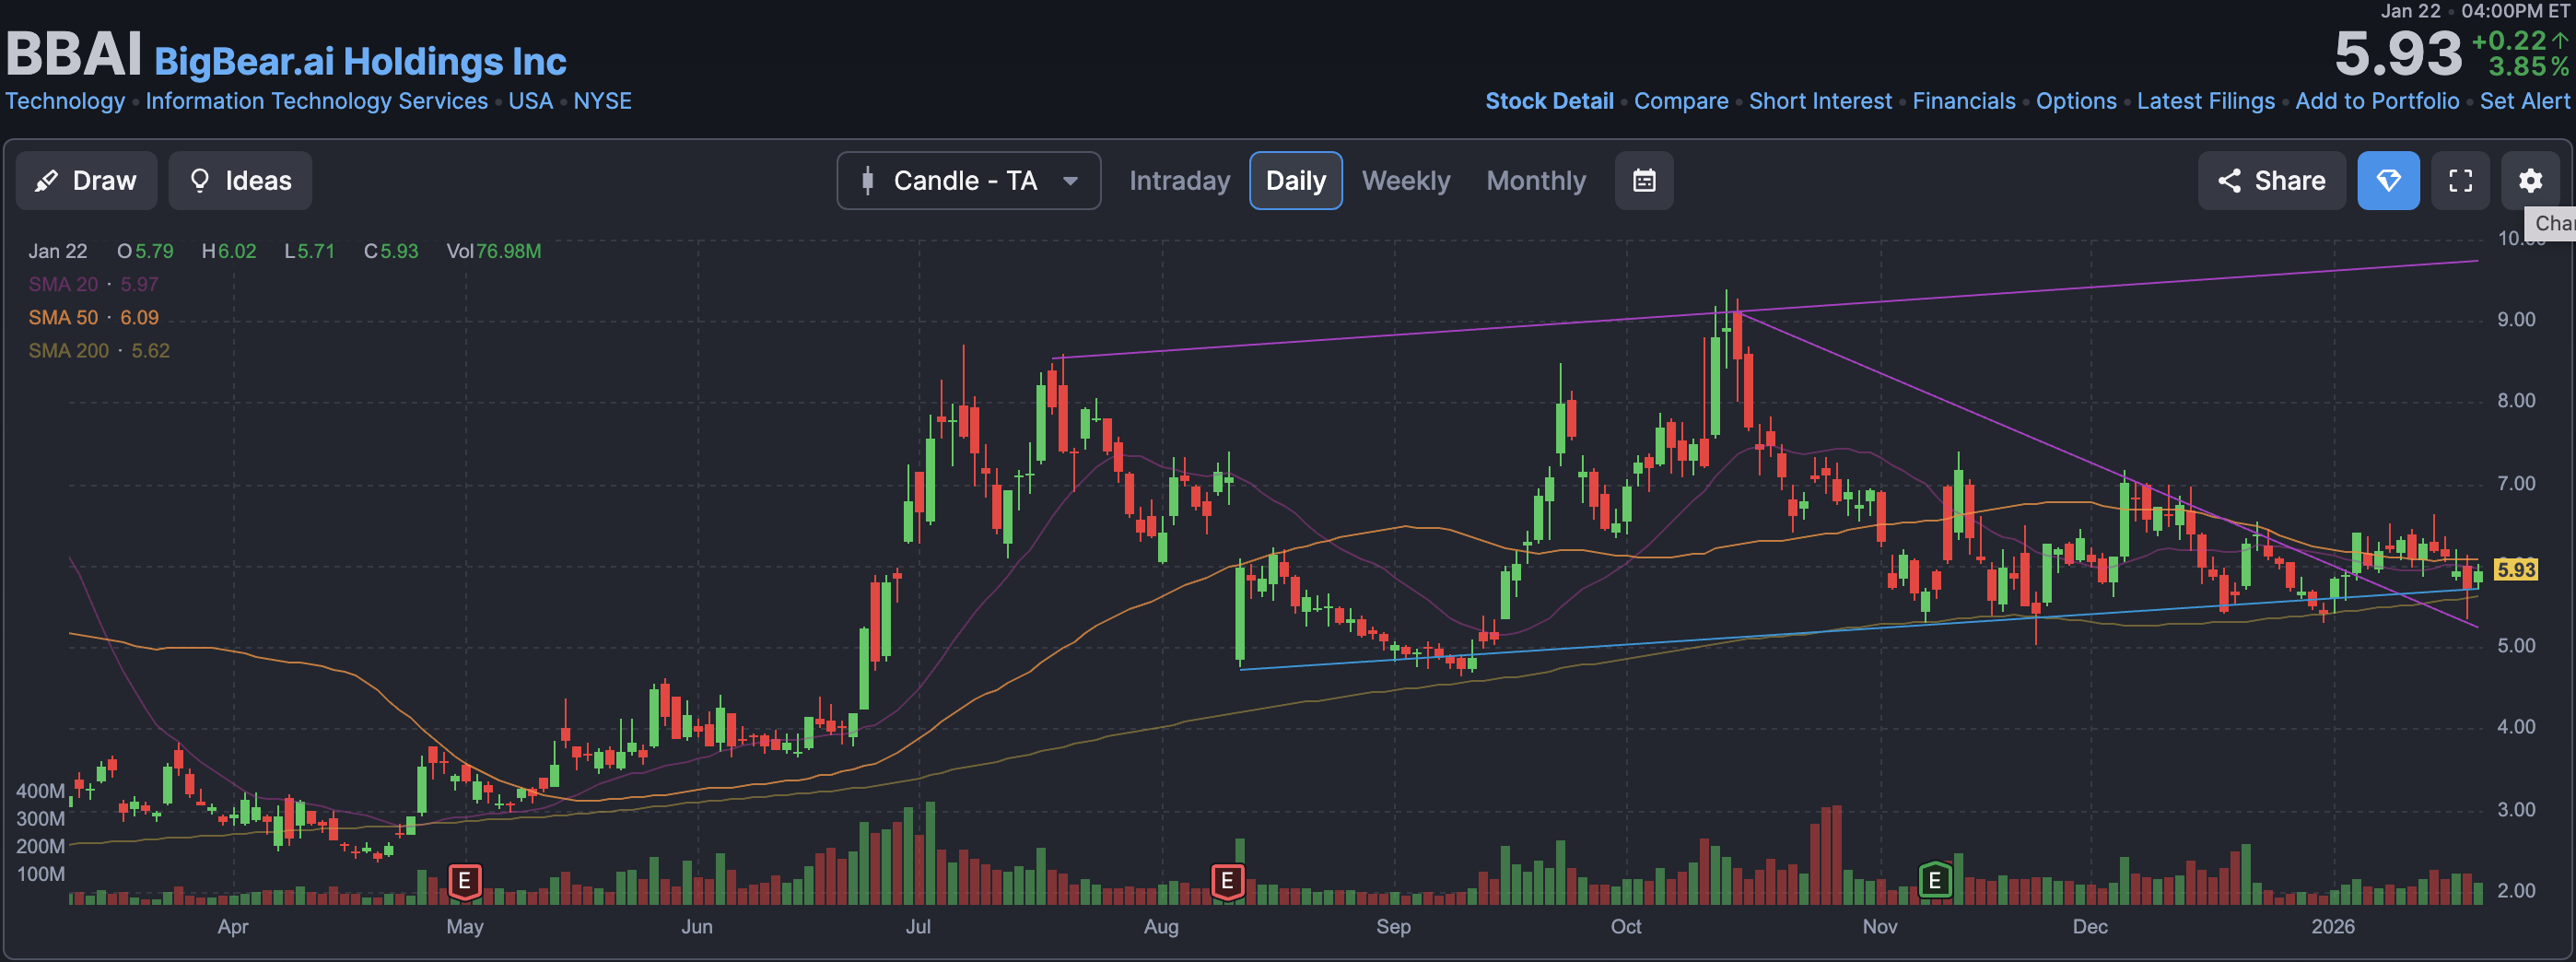Viewport: 2576px width, 962px height.
Task: Open the NYSE exchange link
Action: coord(602,101)
